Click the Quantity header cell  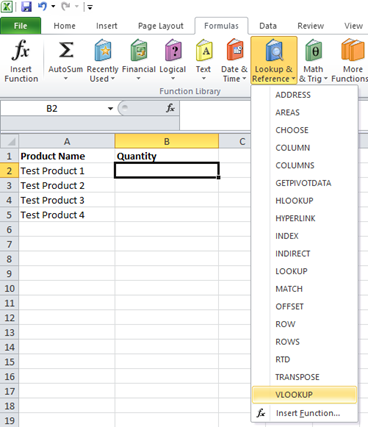click(x=167, y=156)
